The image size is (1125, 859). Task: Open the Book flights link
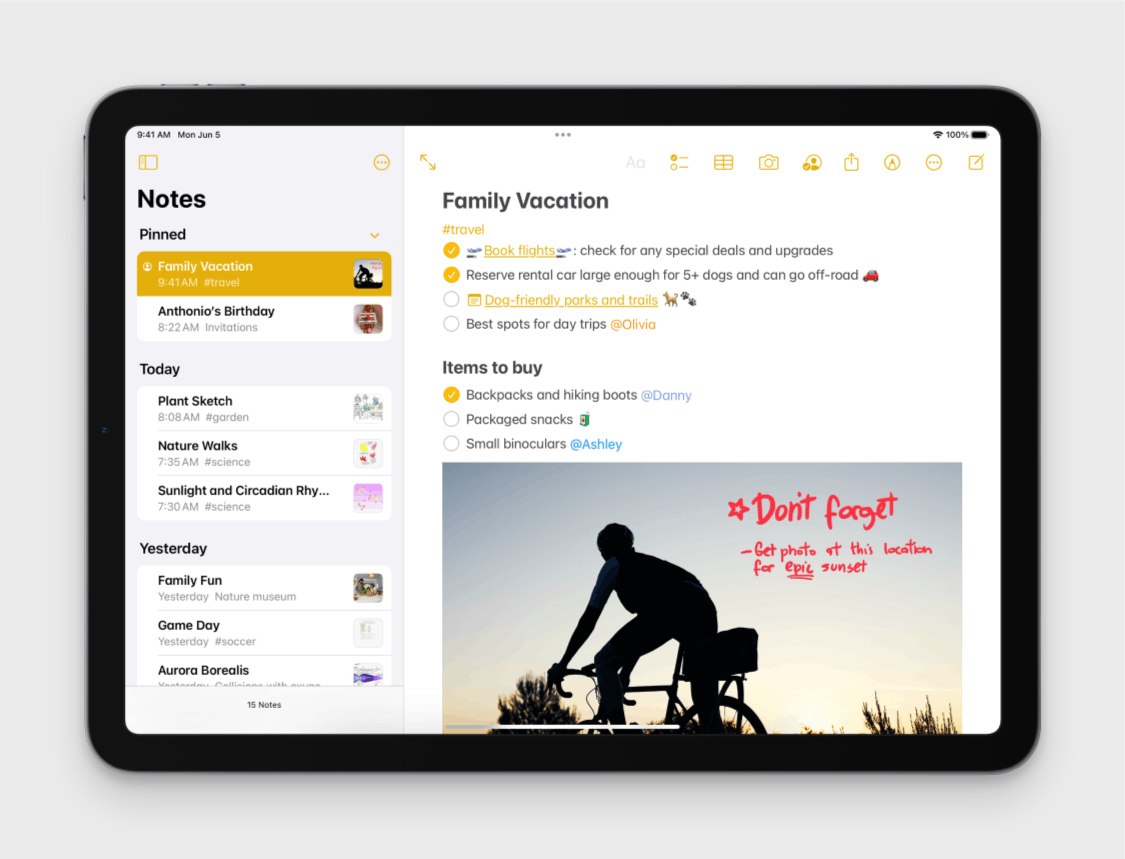pyautogui.click(x=519, y=250)
